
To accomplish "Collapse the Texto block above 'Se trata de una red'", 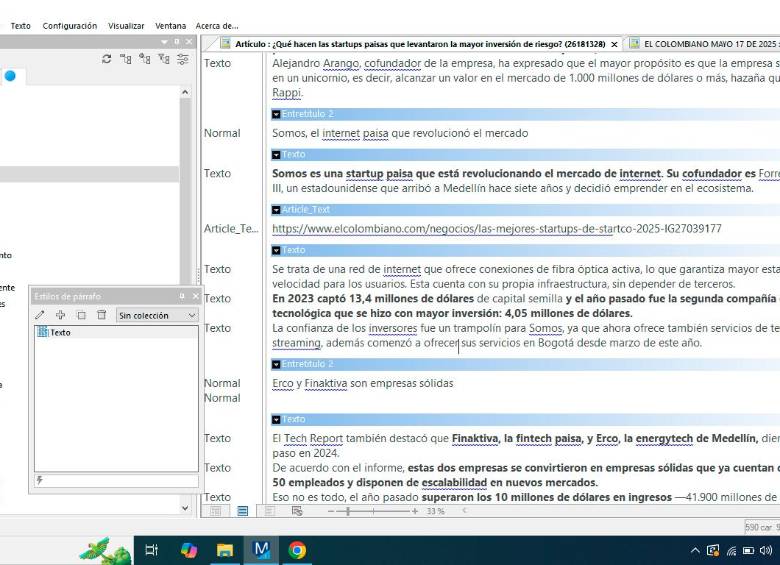I will pyautogui.click(x=276, y=250).
